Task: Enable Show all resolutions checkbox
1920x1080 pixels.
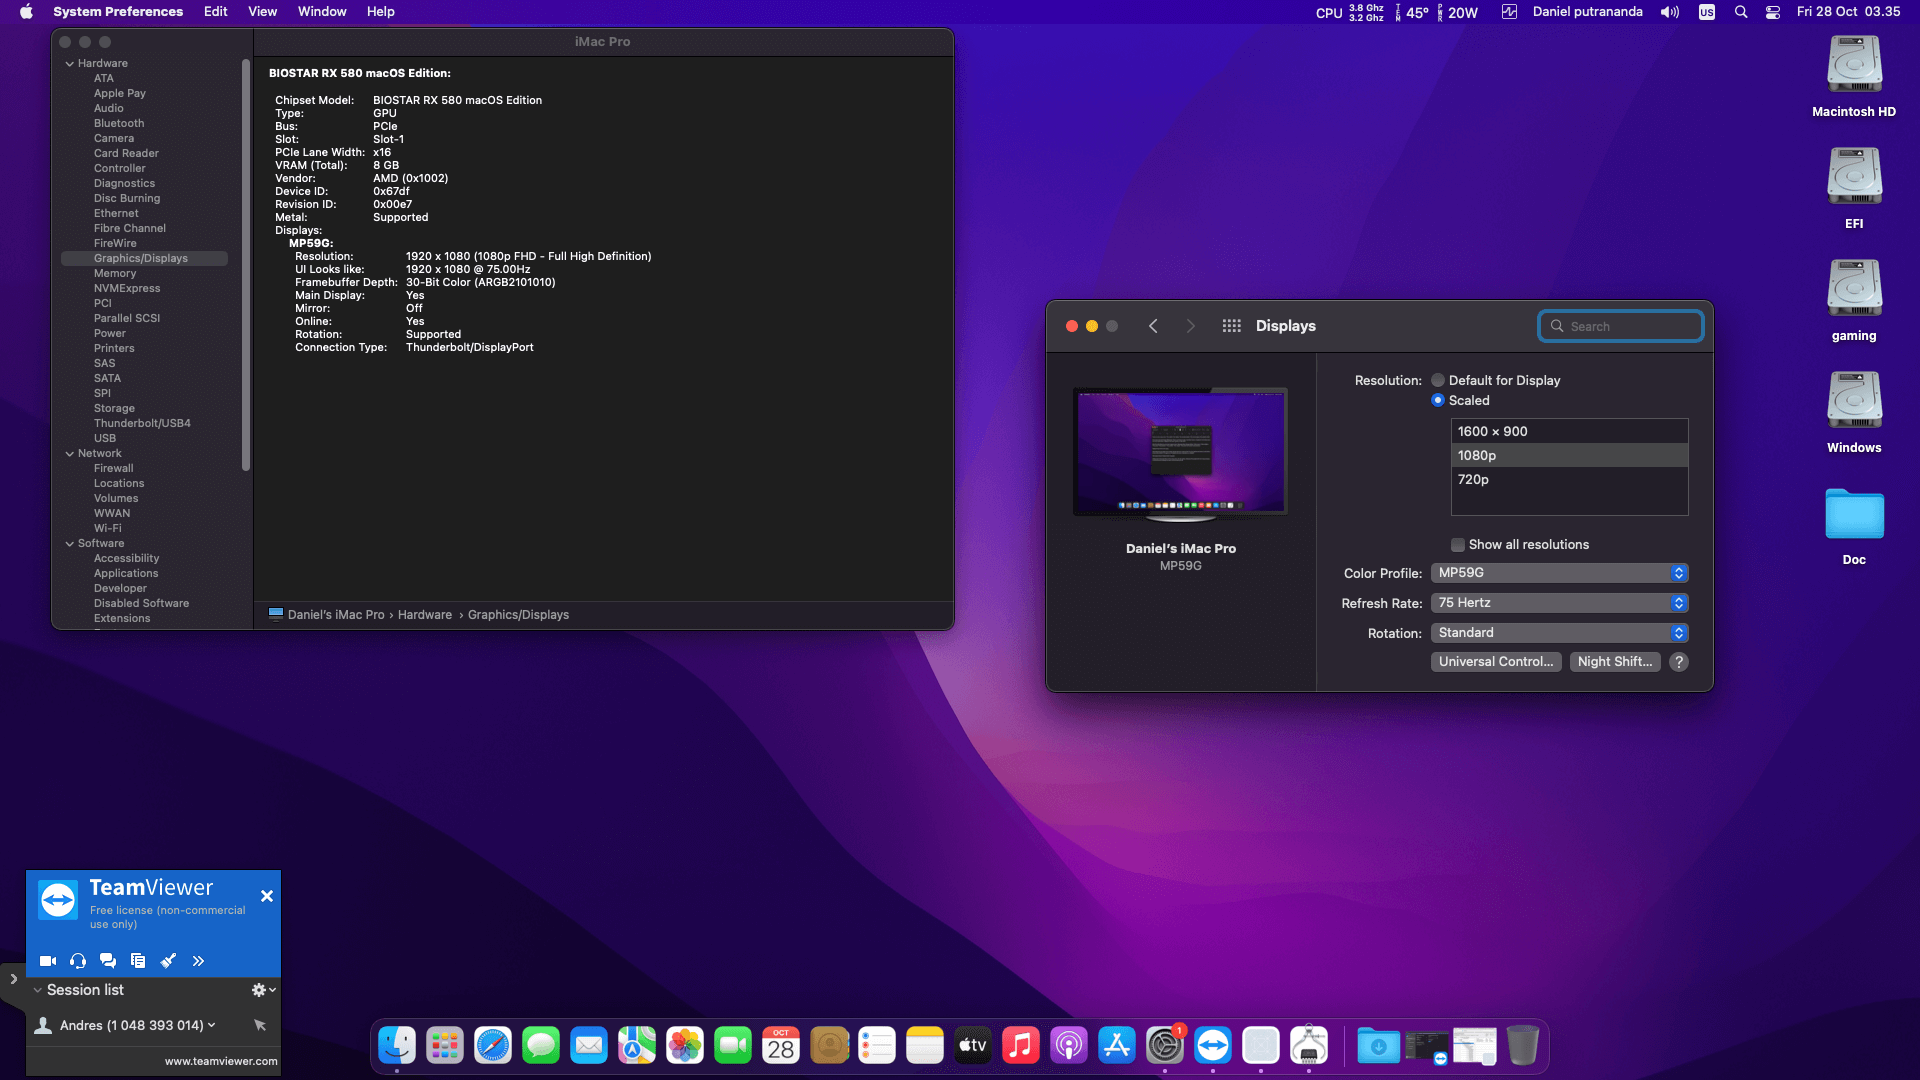Action: coord(1458,545)
